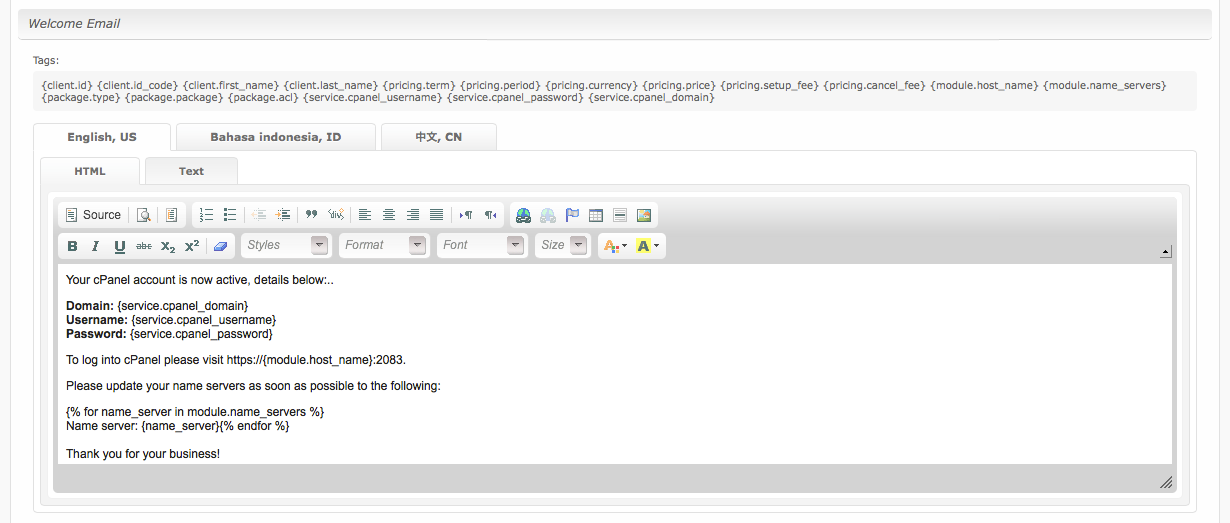Toggle Superscript formatting
This screenshot has height=523, width=1230.
click(x=192, y=245)
